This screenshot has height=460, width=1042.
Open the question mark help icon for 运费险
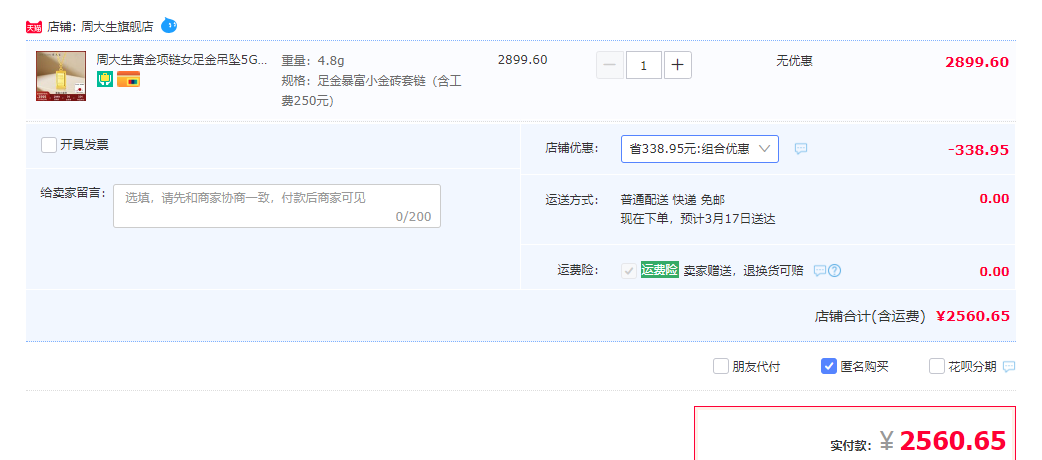click(x=835, y=271)
